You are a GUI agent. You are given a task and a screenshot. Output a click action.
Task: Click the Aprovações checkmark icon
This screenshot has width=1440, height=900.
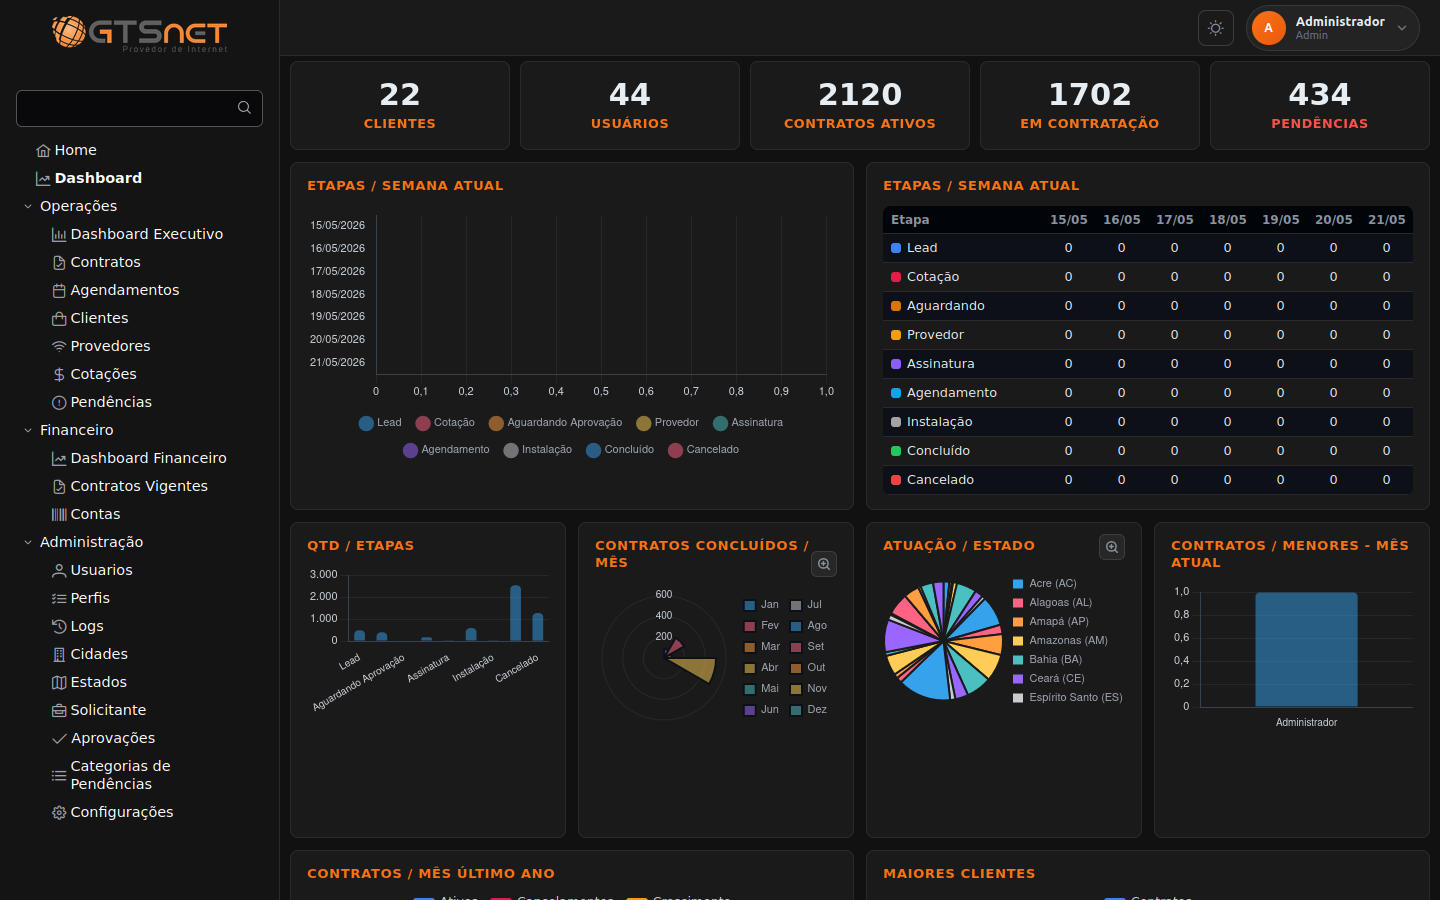click(x=59, y=739)
